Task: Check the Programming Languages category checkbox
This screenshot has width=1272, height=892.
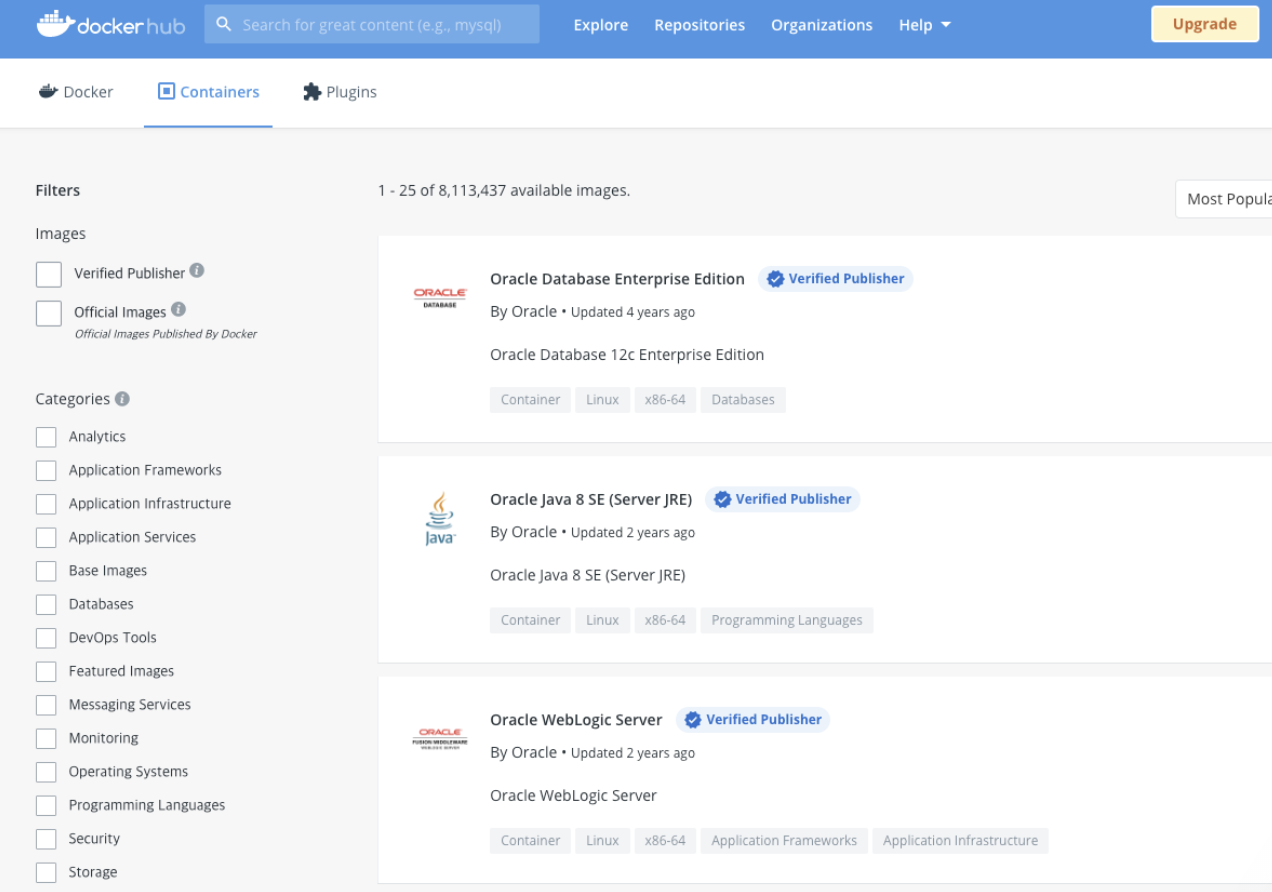Action: pyautogui.click(x=46, y=805)
